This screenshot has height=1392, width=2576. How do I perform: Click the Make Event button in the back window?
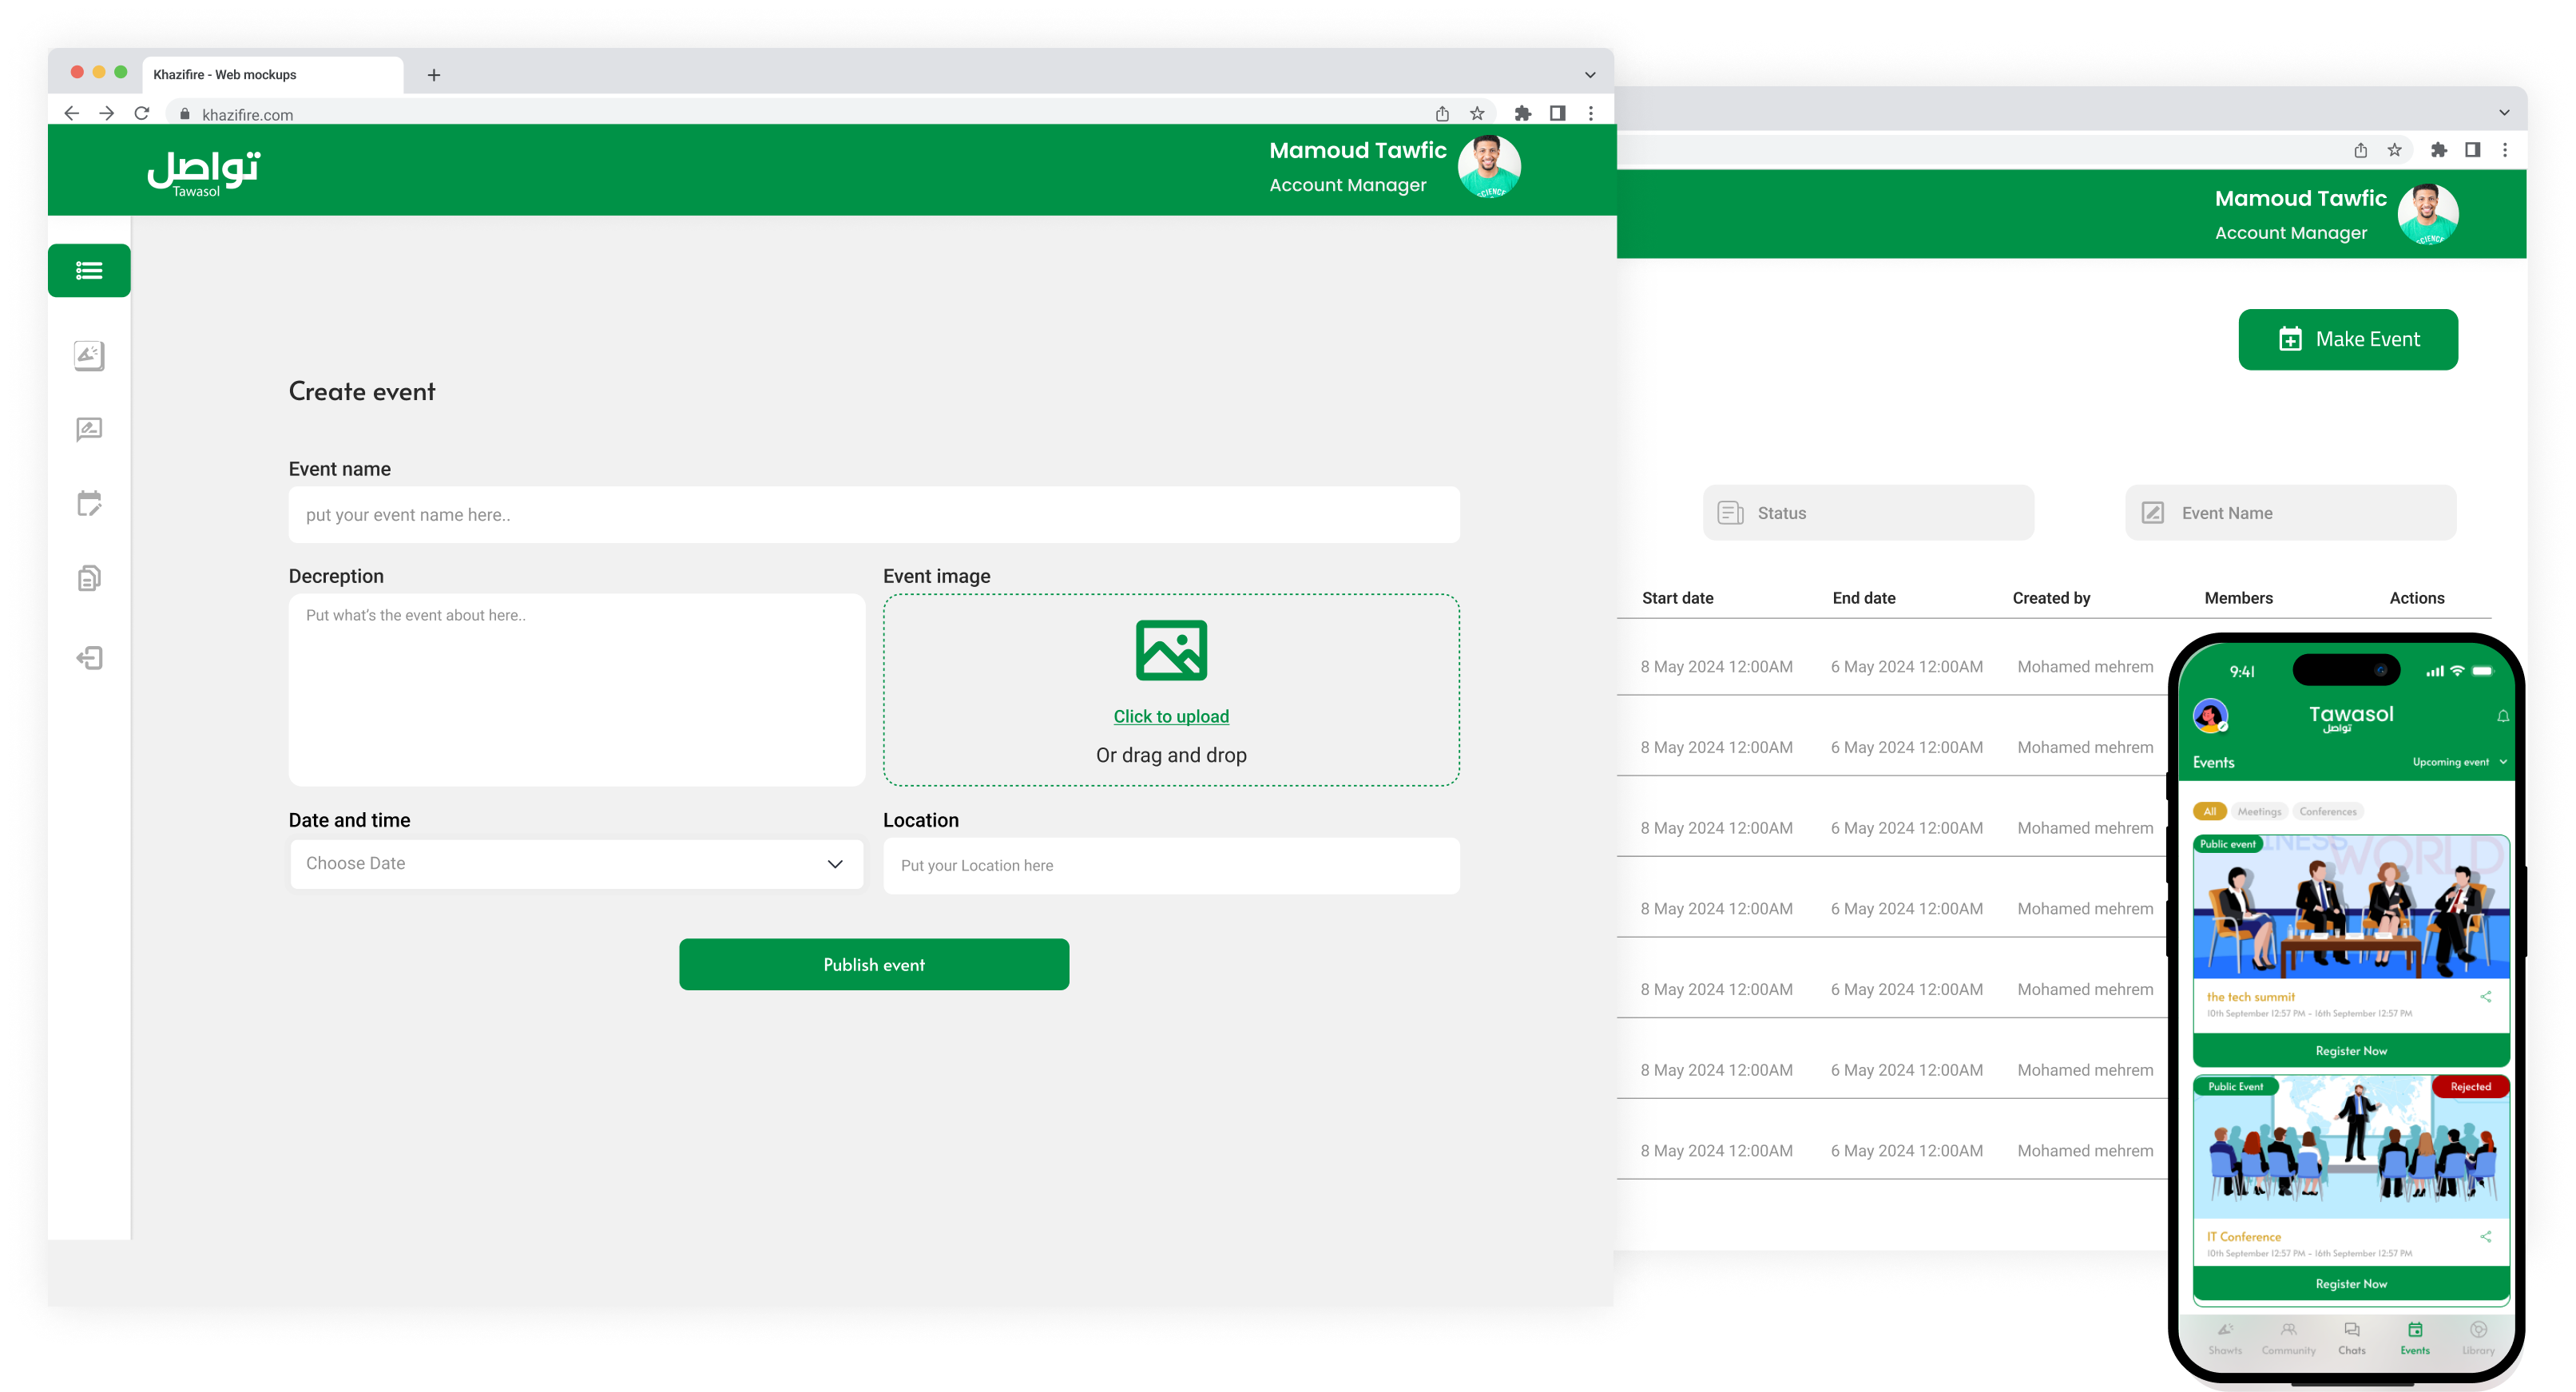2348,339
